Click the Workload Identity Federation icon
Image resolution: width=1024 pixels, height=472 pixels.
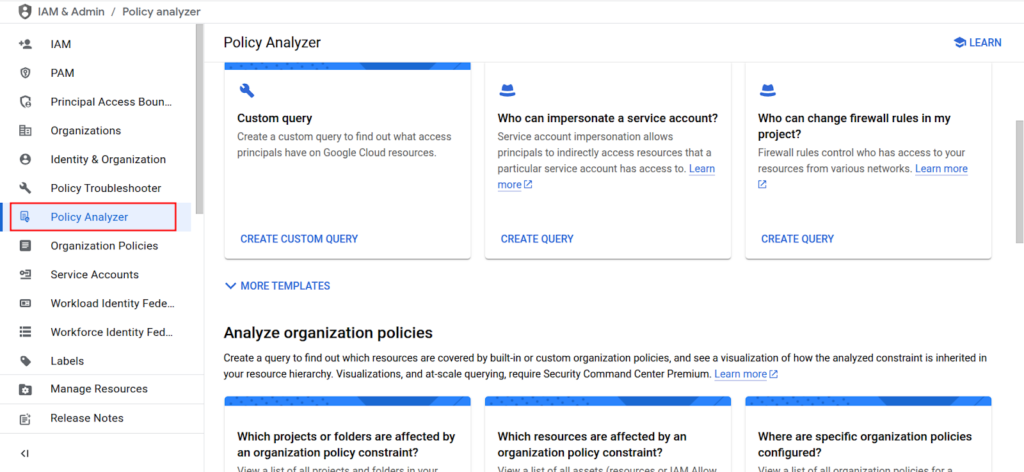pyautogui.click(x=25, y=303)
